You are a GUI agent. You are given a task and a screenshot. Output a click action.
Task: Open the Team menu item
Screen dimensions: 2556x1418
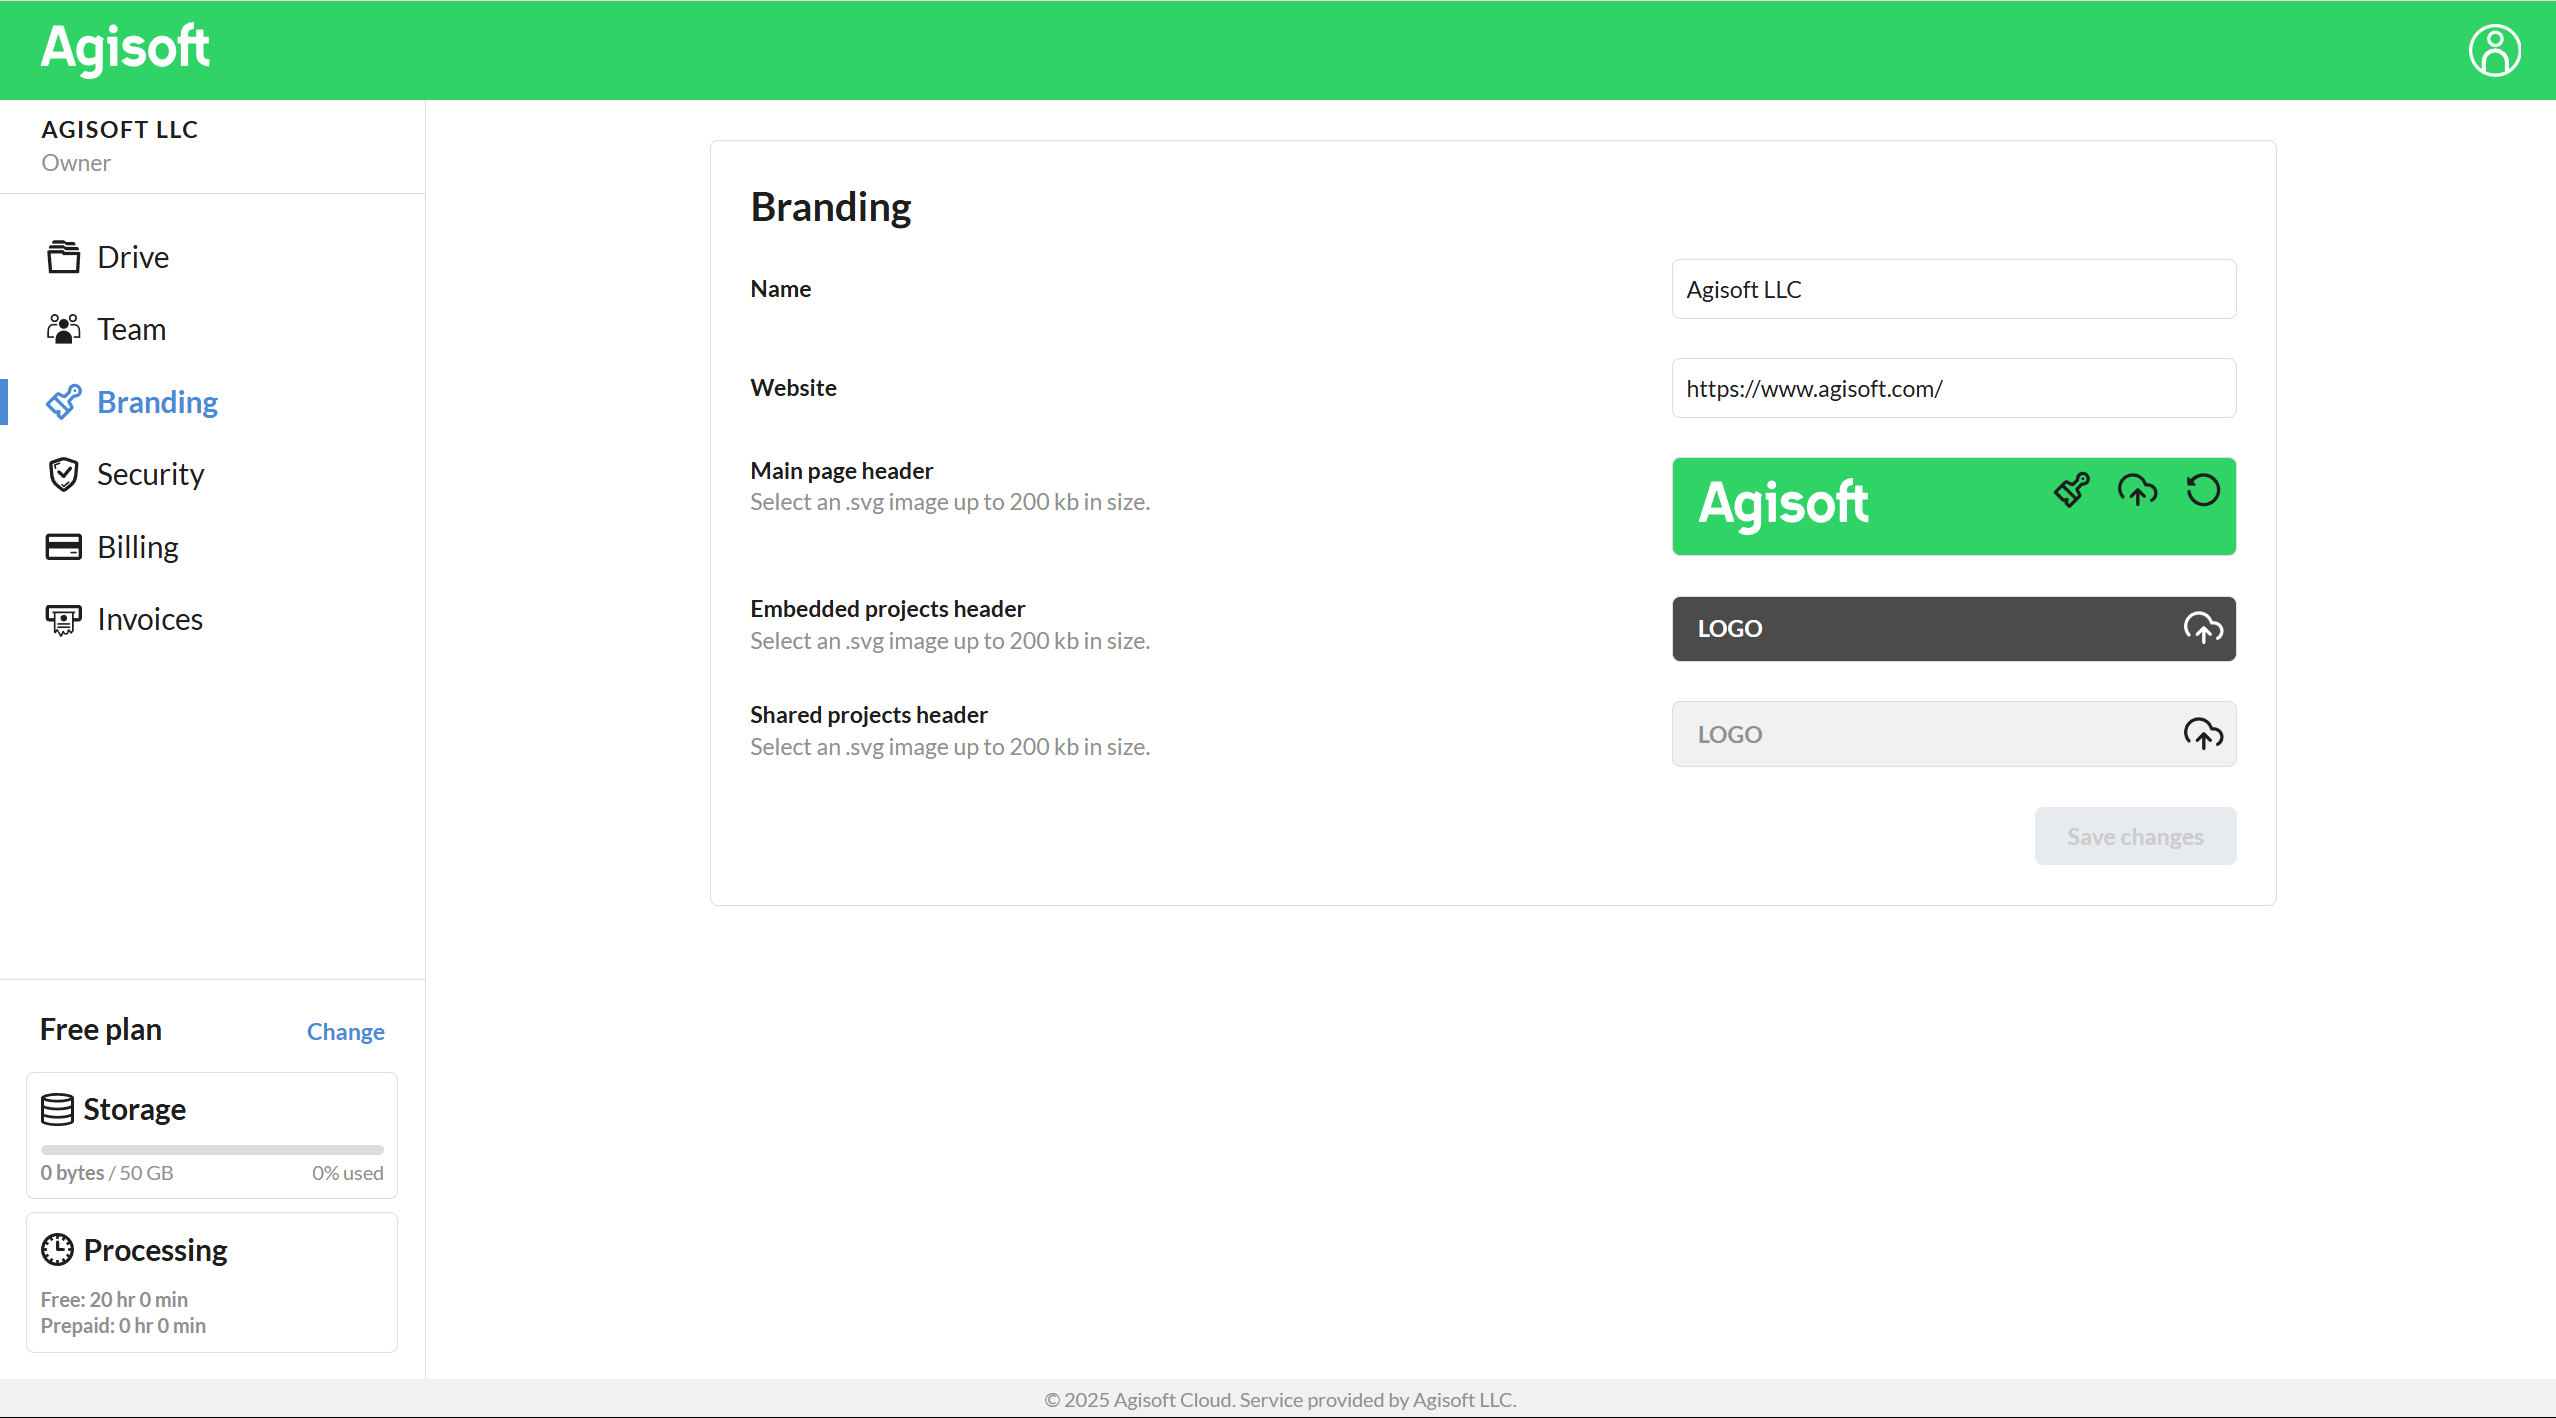[131, 329]
